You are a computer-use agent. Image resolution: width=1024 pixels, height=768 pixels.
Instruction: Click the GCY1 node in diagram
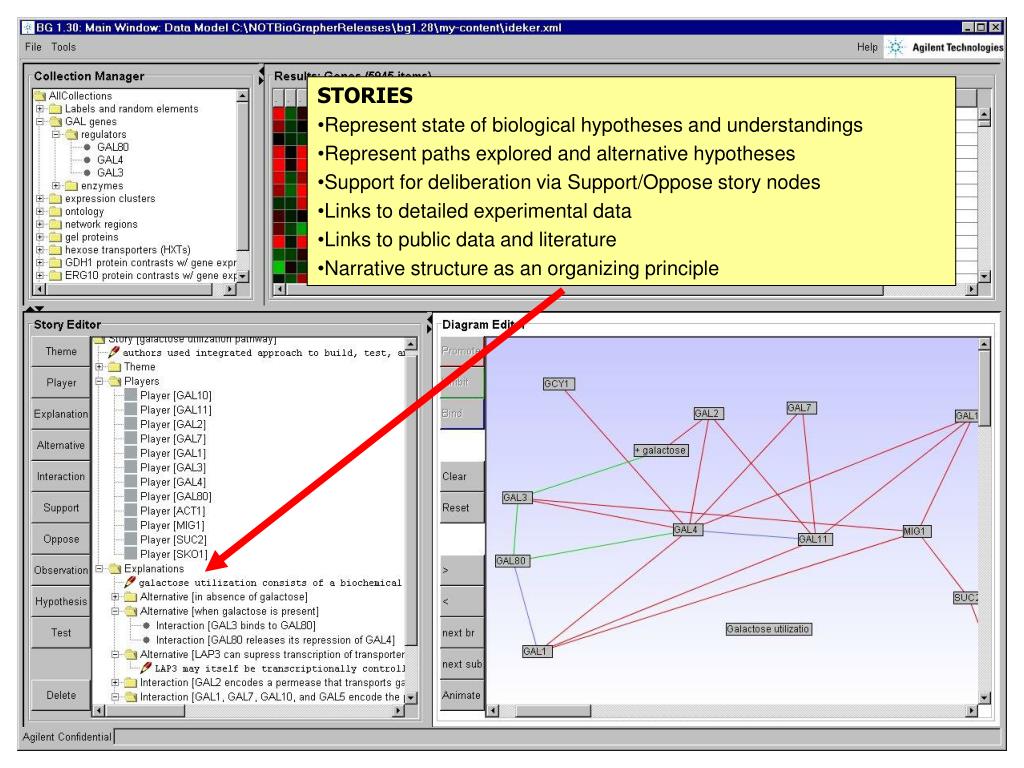tap(558, 384)
